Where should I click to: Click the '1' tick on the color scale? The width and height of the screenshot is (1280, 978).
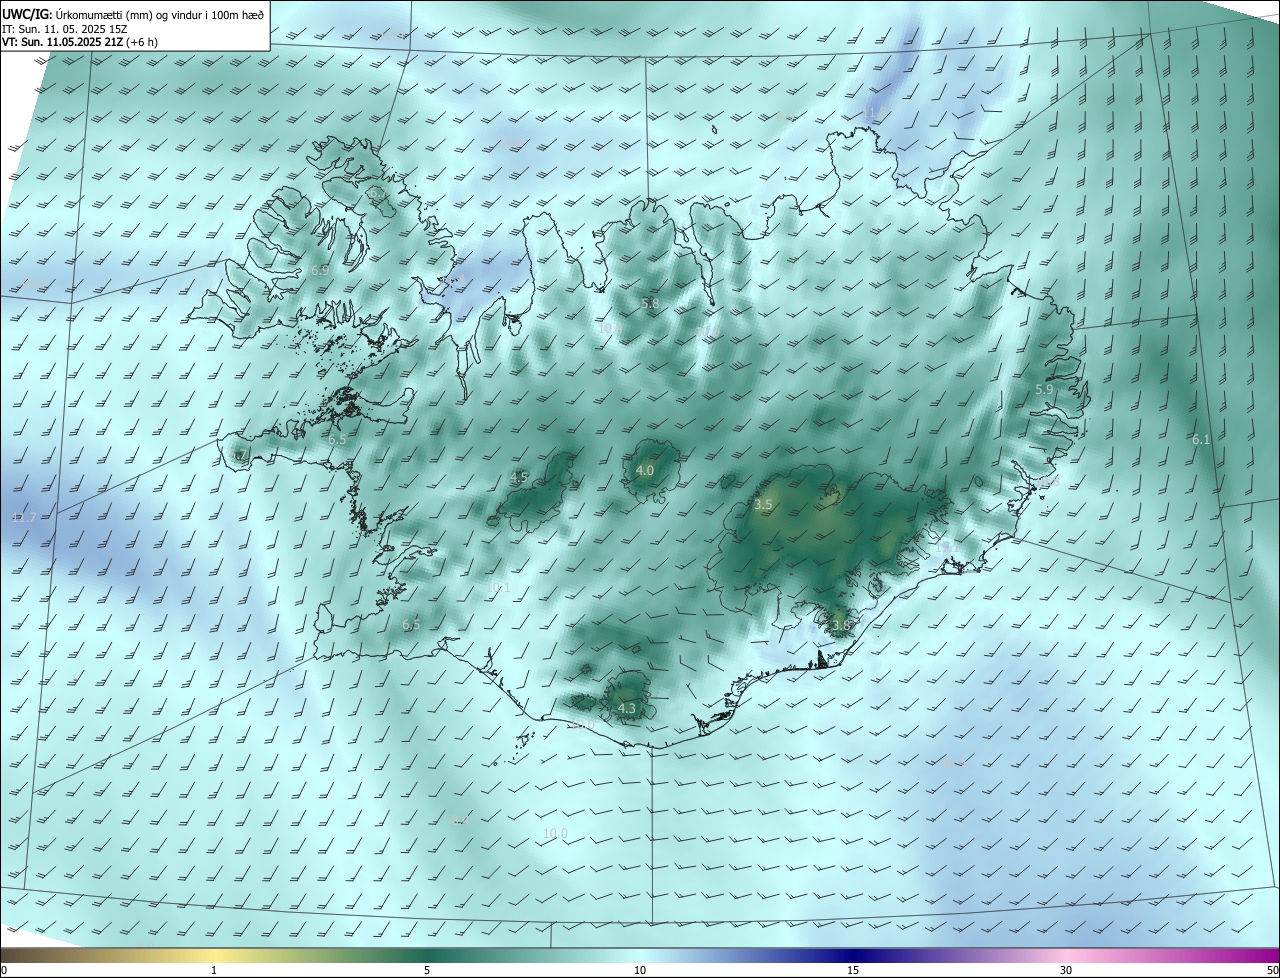coord(214,970)
